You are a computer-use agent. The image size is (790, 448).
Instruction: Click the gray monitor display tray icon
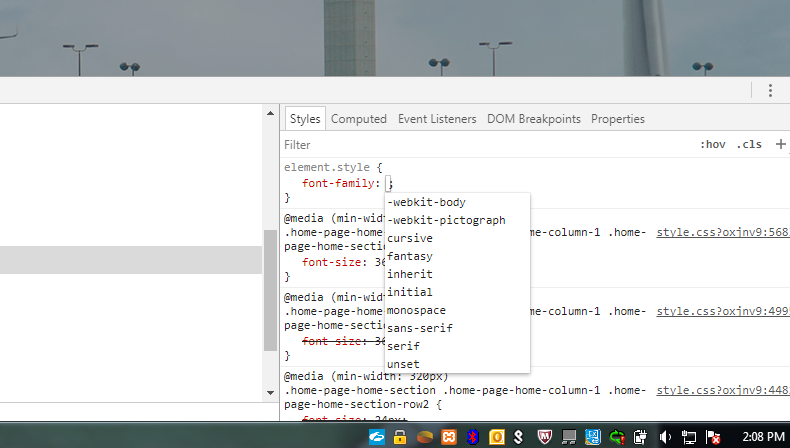[x=569, y=437]
